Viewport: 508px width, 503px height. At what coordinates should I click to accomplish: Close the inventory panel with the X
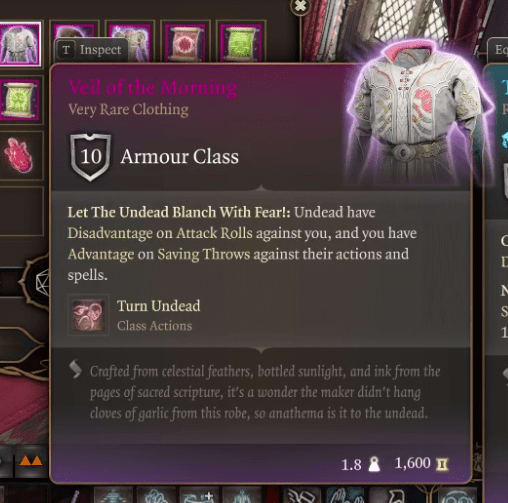[300, 6]
